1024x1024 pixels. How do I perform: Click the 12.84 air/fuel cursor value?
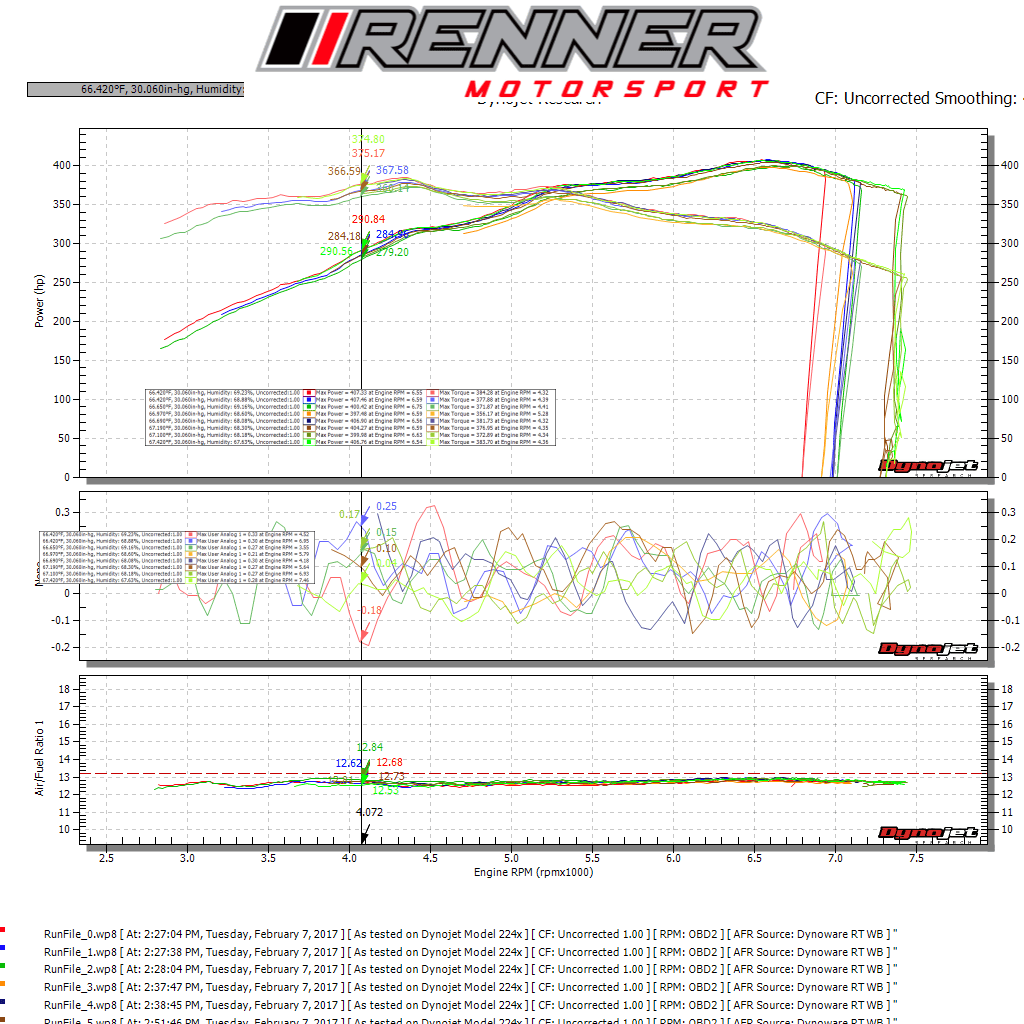pos(370,747)
